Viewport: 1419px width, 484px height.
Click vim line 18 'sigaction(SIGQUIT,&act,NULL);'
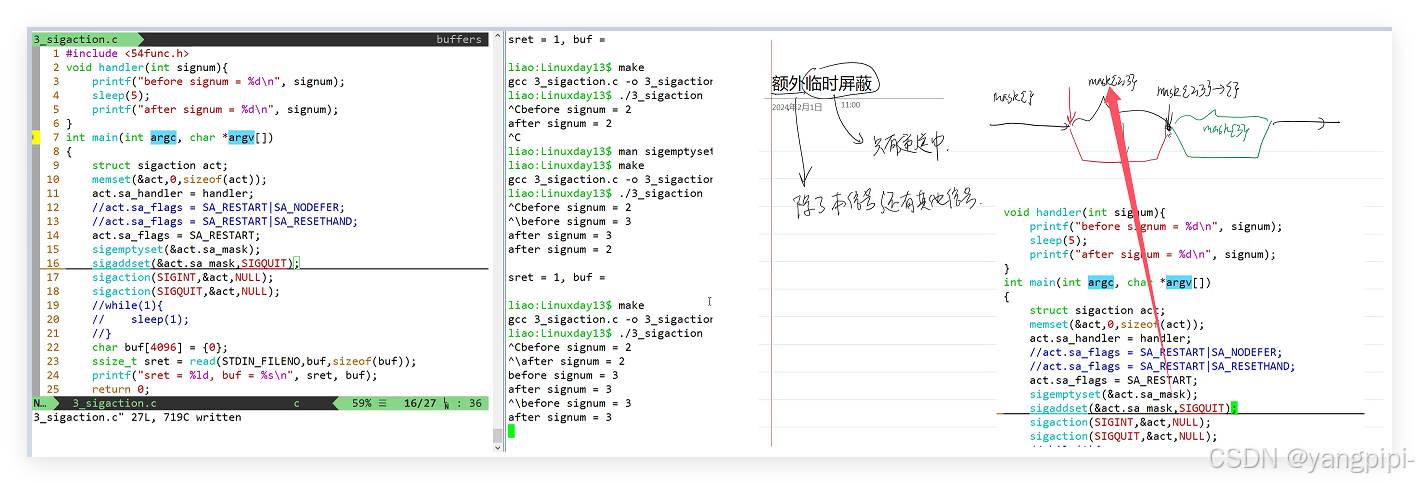tap(186, 292)
